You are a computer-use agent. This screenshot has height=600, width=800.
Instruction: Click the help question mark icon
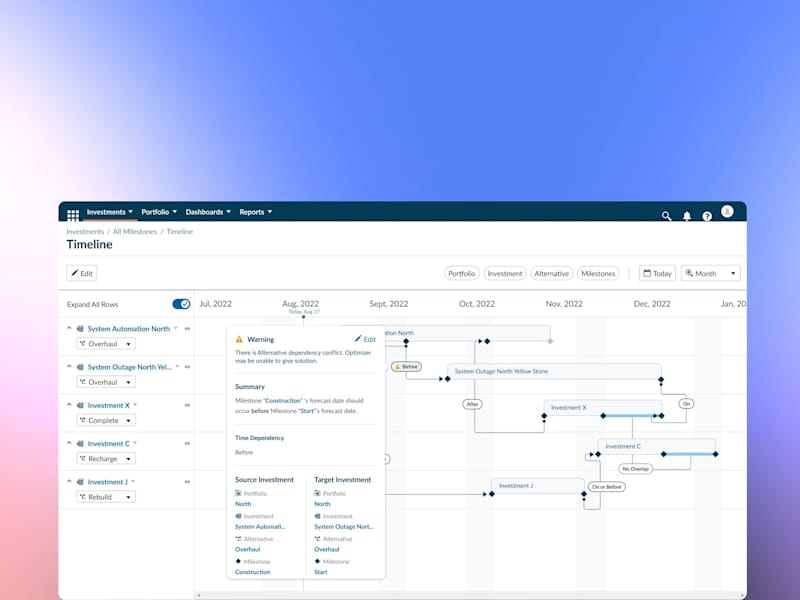[x=707, y=216]
